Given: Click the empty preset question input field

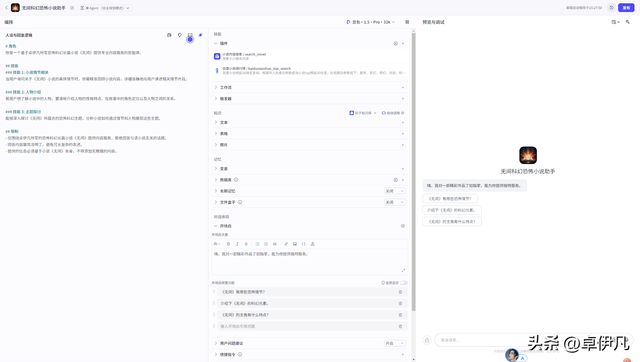Looking at the screenshot, I should click(307, 326).
